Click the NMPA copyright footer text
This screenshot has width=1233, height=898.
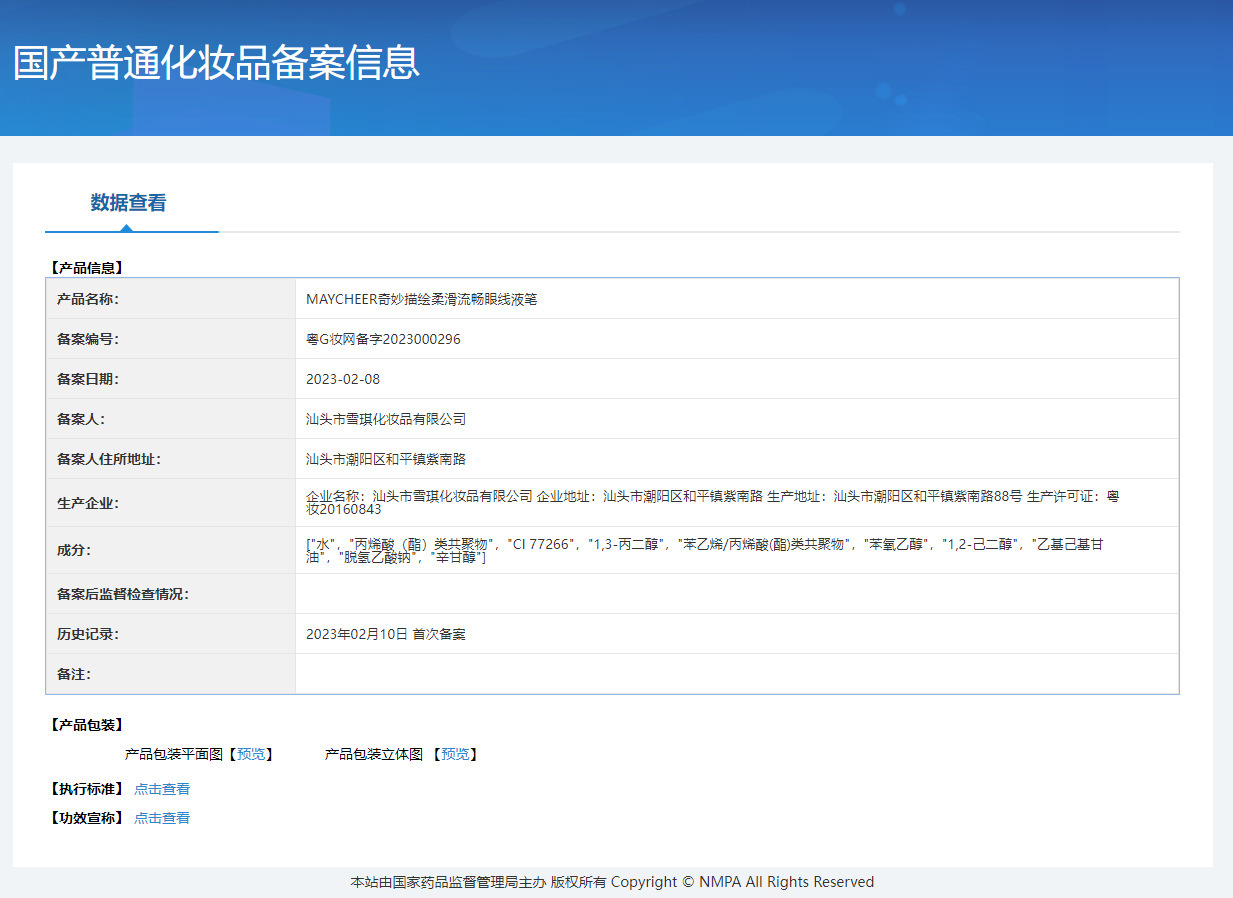(612, 882)
